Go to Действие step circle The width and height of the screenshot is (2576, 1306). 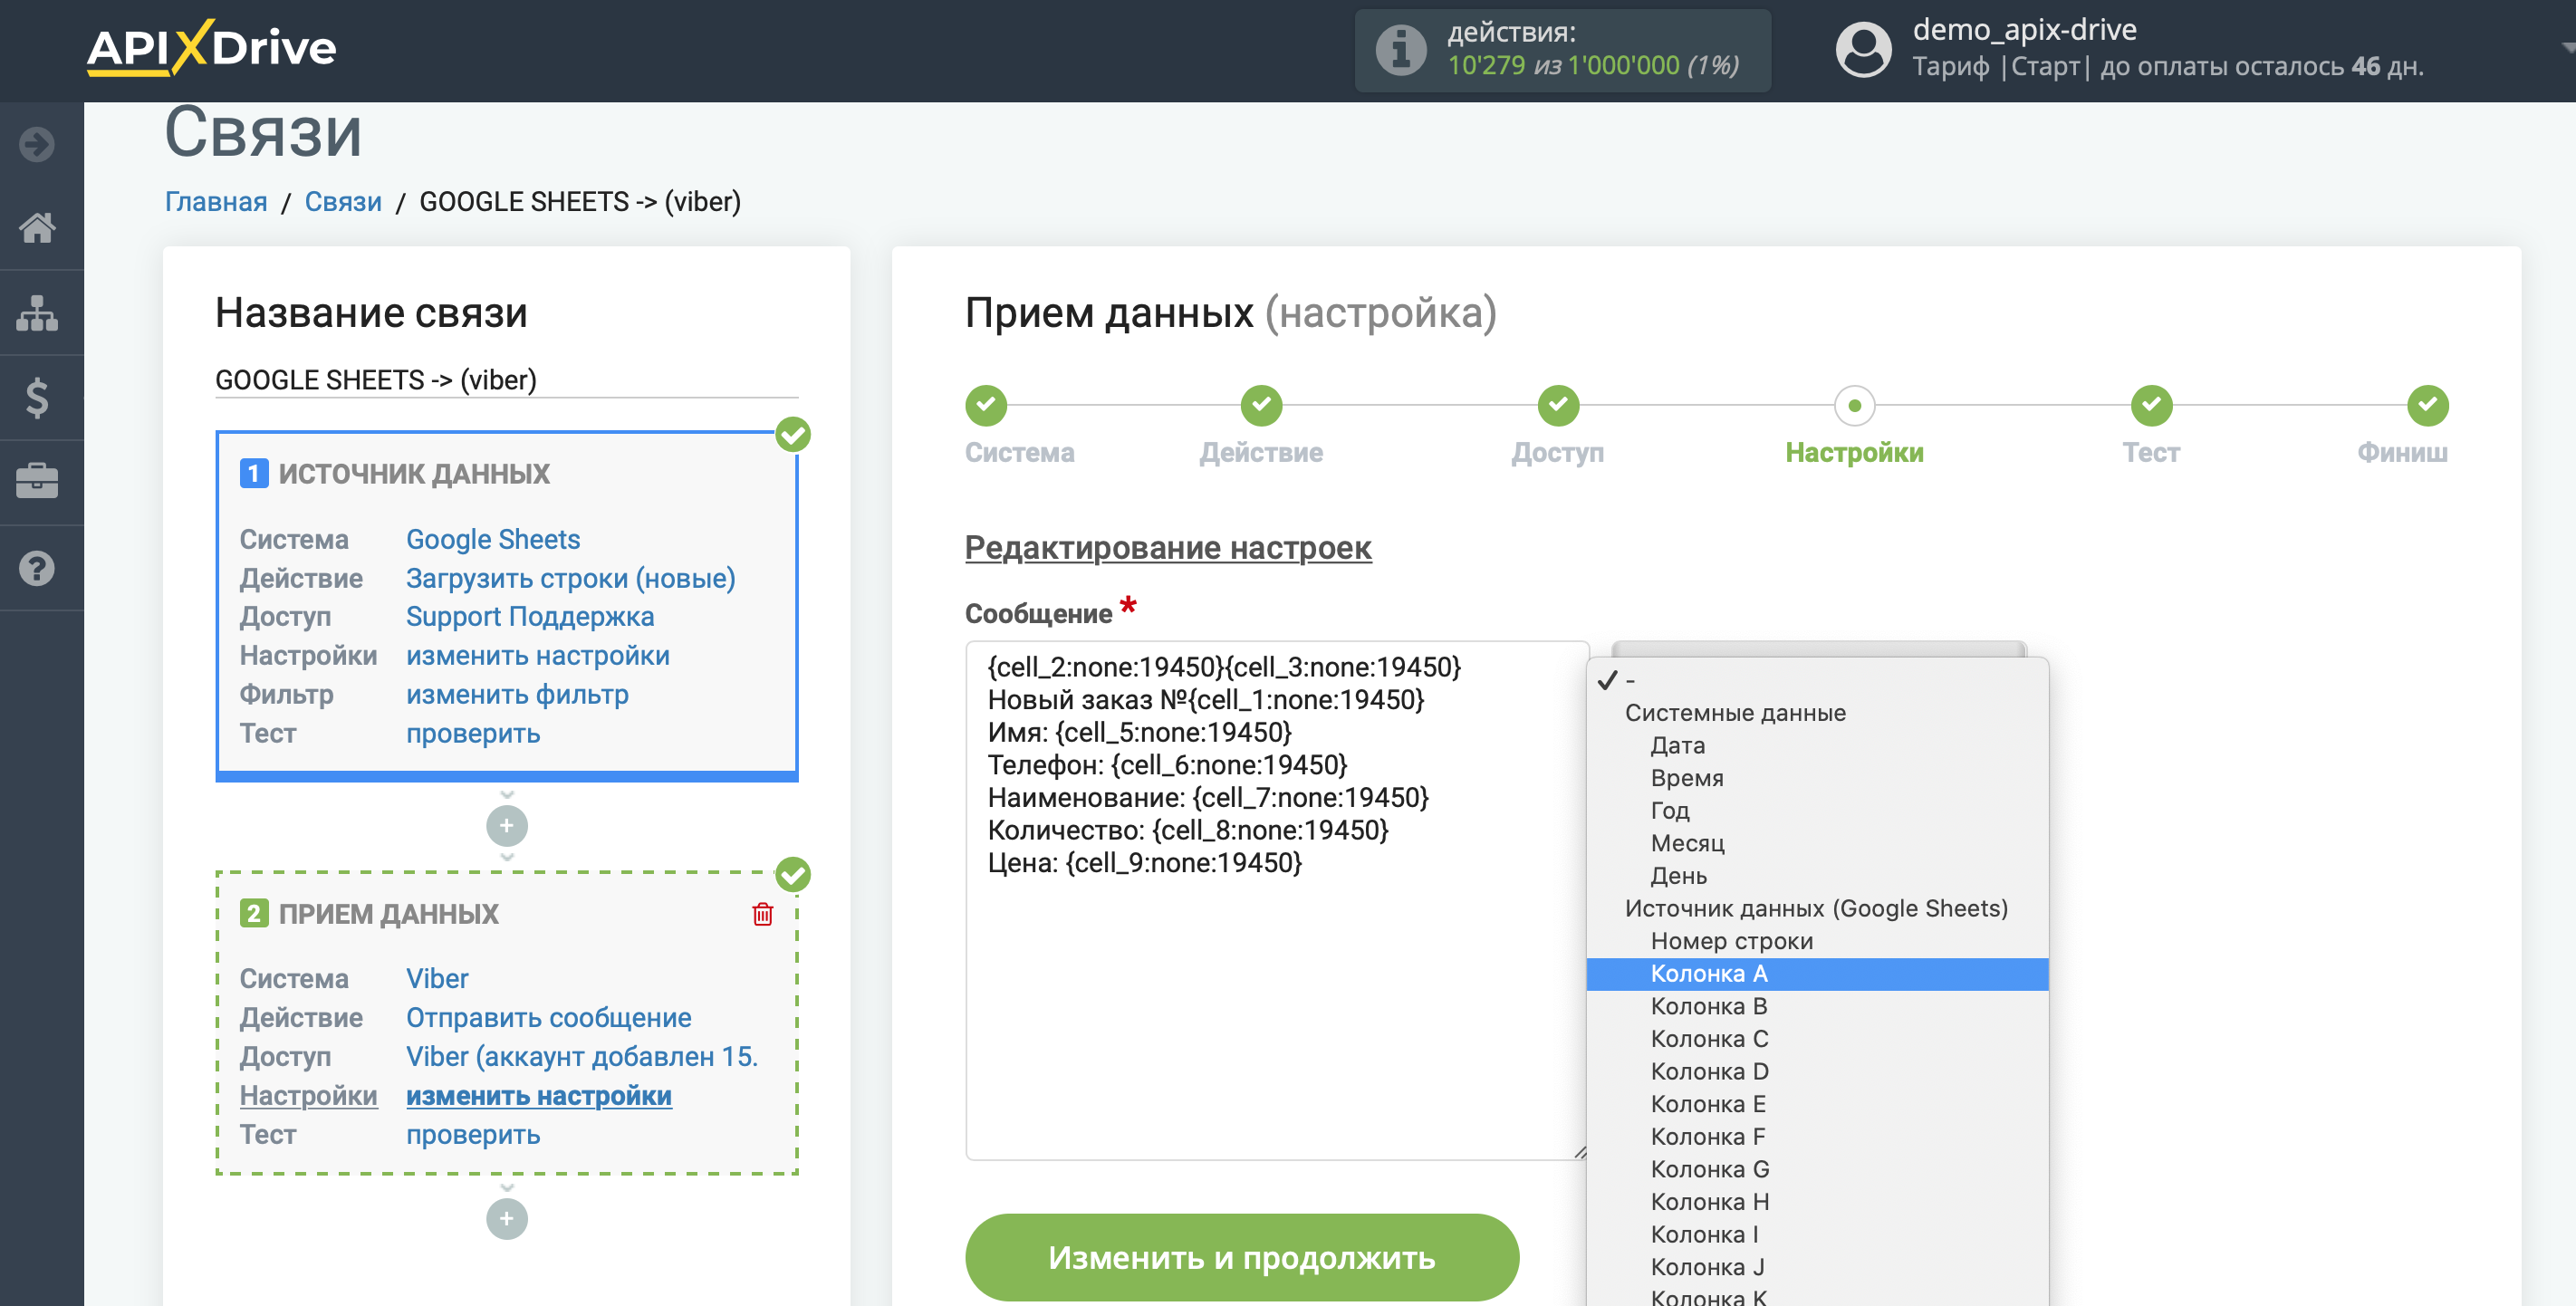[x=1261, y=405]
